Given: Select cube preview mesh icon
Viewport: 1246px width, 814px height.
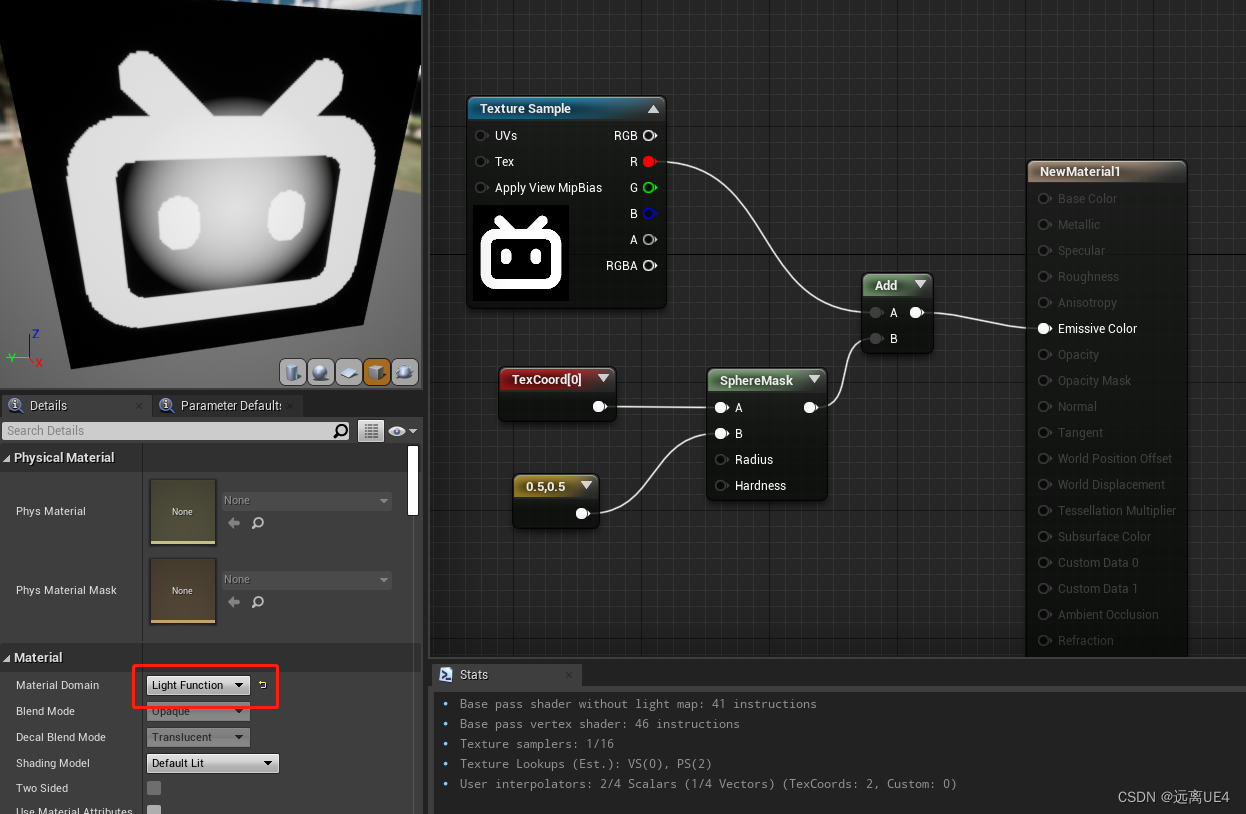Looking at the screenshot, I should tap(377, 372).
